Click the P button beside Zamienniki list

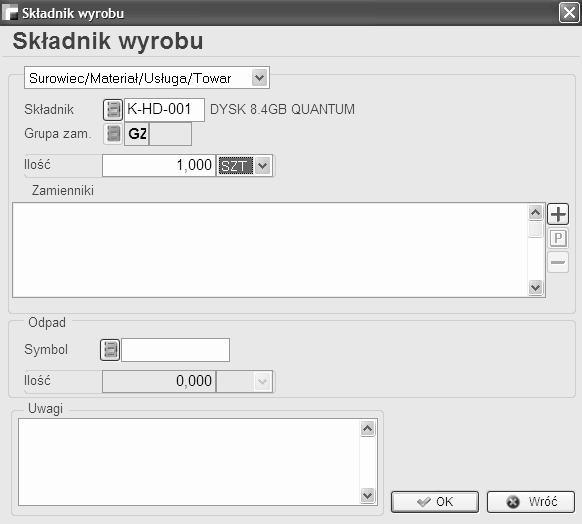pos(558,238)
